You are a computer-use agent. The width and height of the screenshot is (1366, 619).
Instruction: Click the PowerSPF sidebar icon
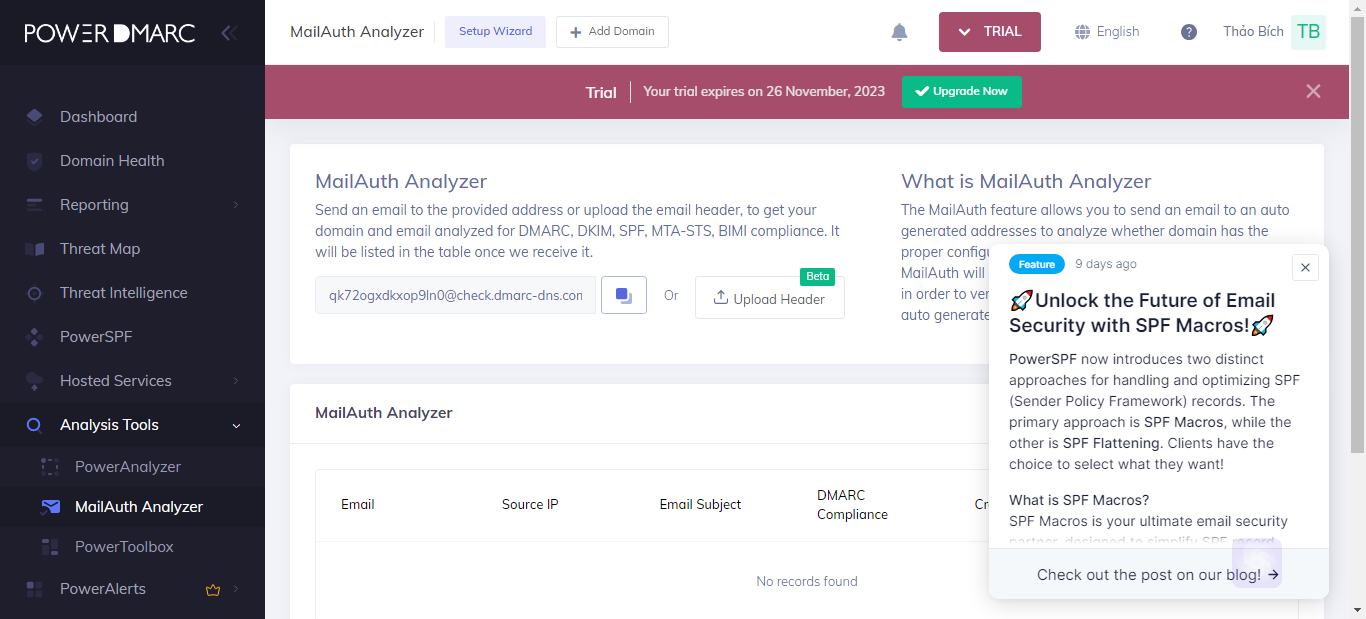pos(35,337)
